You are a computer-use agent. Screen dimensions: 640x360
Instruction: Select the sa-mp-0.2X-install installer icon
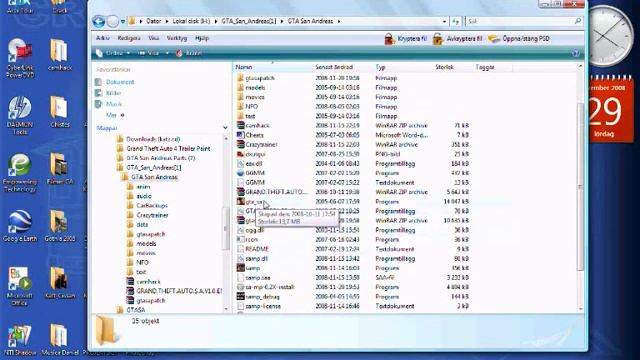(240, 287)
